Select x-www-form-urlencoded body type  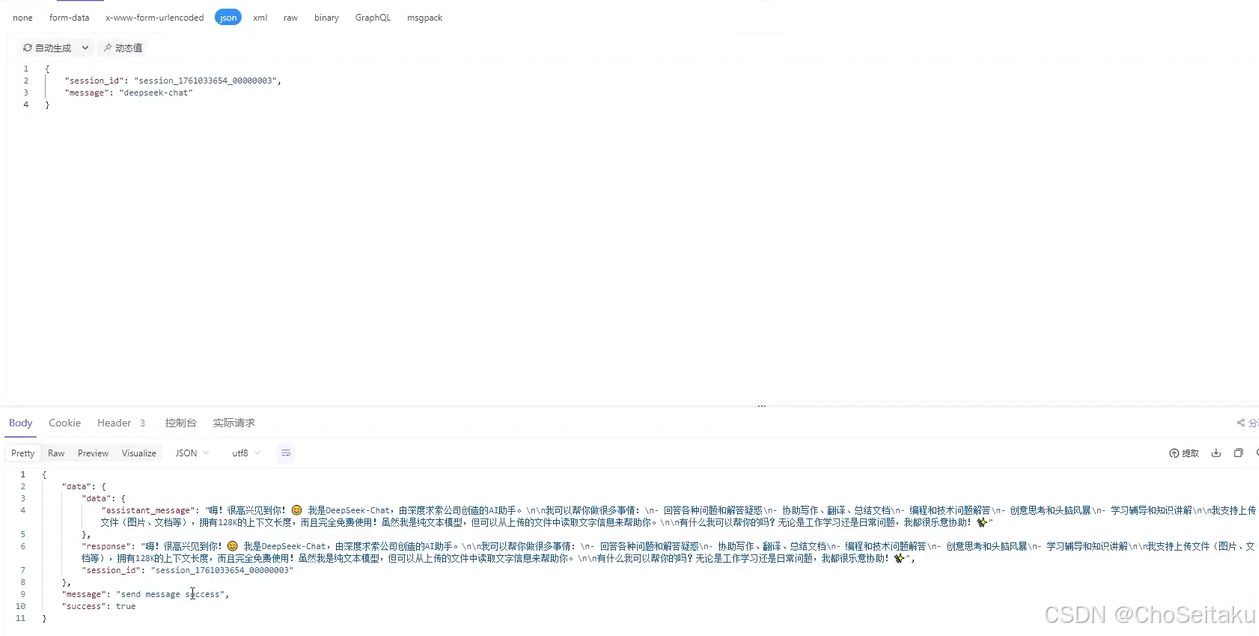(155, 18)
